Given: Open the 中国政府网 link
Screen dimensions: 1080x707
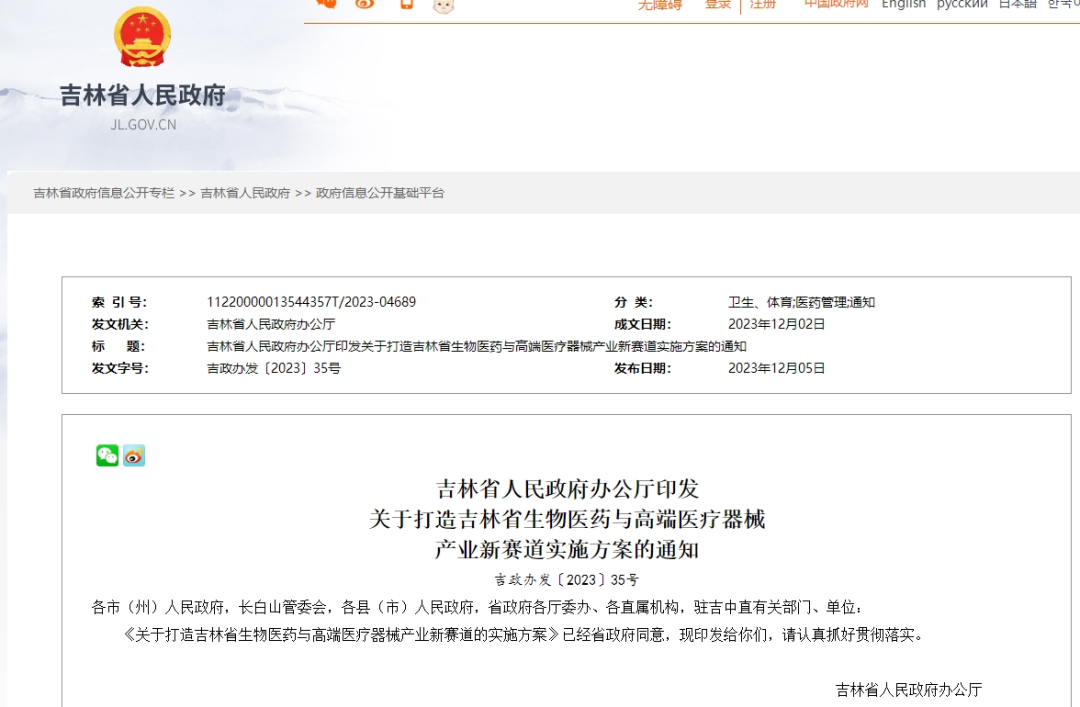Looking at the screenshot, I should click(x=835, y=5).
